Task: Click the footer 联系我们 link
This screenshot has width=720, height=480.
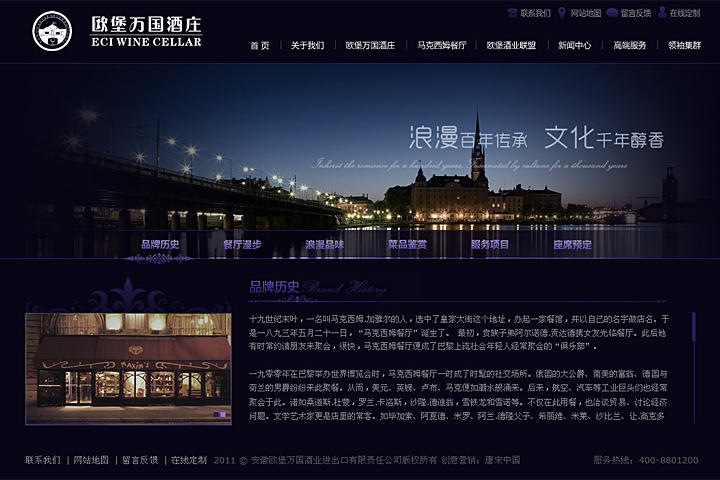Action: [x=42, y=460]
